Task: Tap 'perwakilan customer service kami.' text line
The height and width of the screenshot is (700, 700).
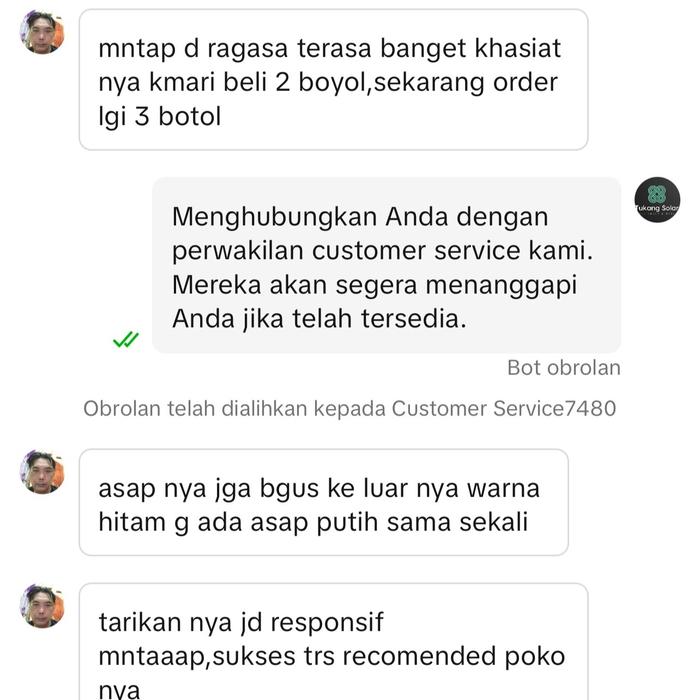Action: [x=383, y=250]
